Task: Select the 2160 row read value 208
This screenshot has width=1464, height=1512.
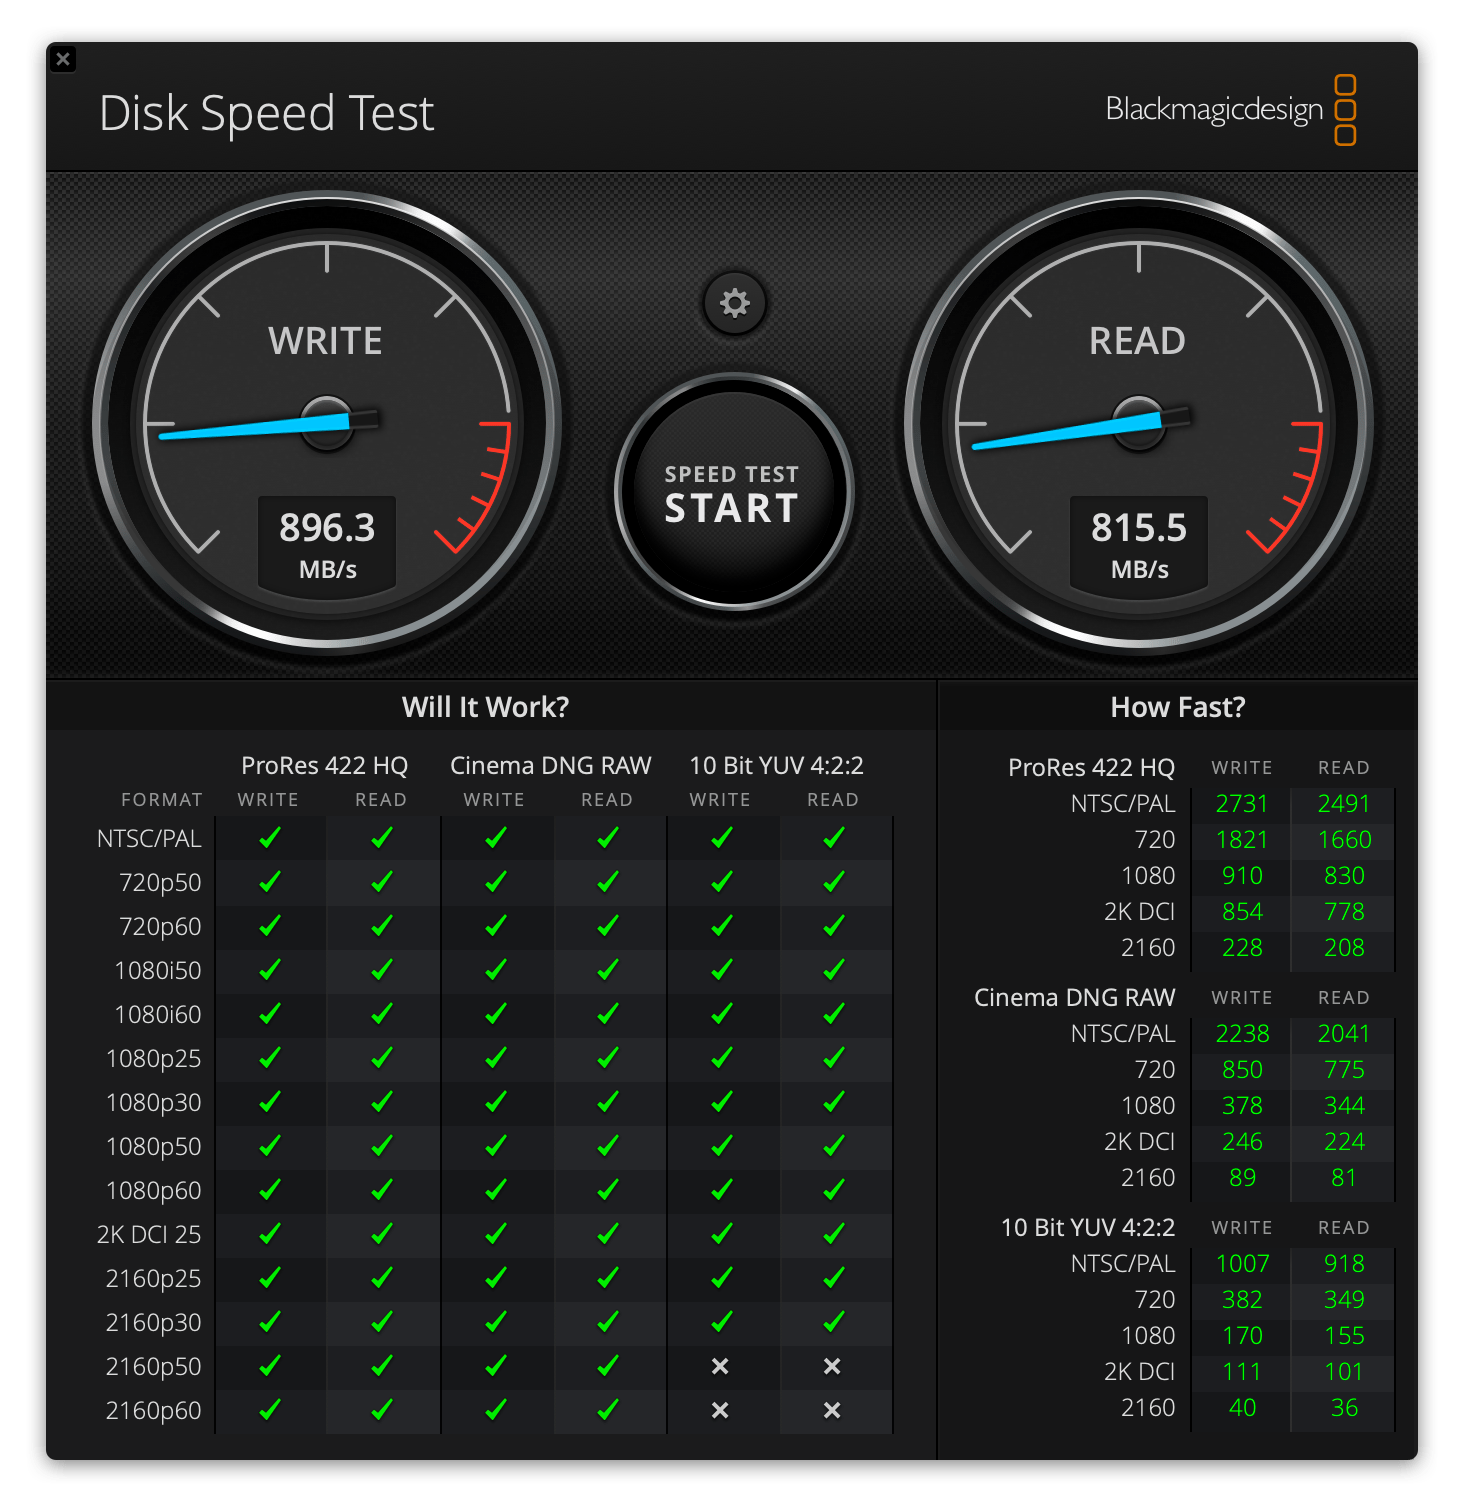Action: click(x=1344, y=947)
